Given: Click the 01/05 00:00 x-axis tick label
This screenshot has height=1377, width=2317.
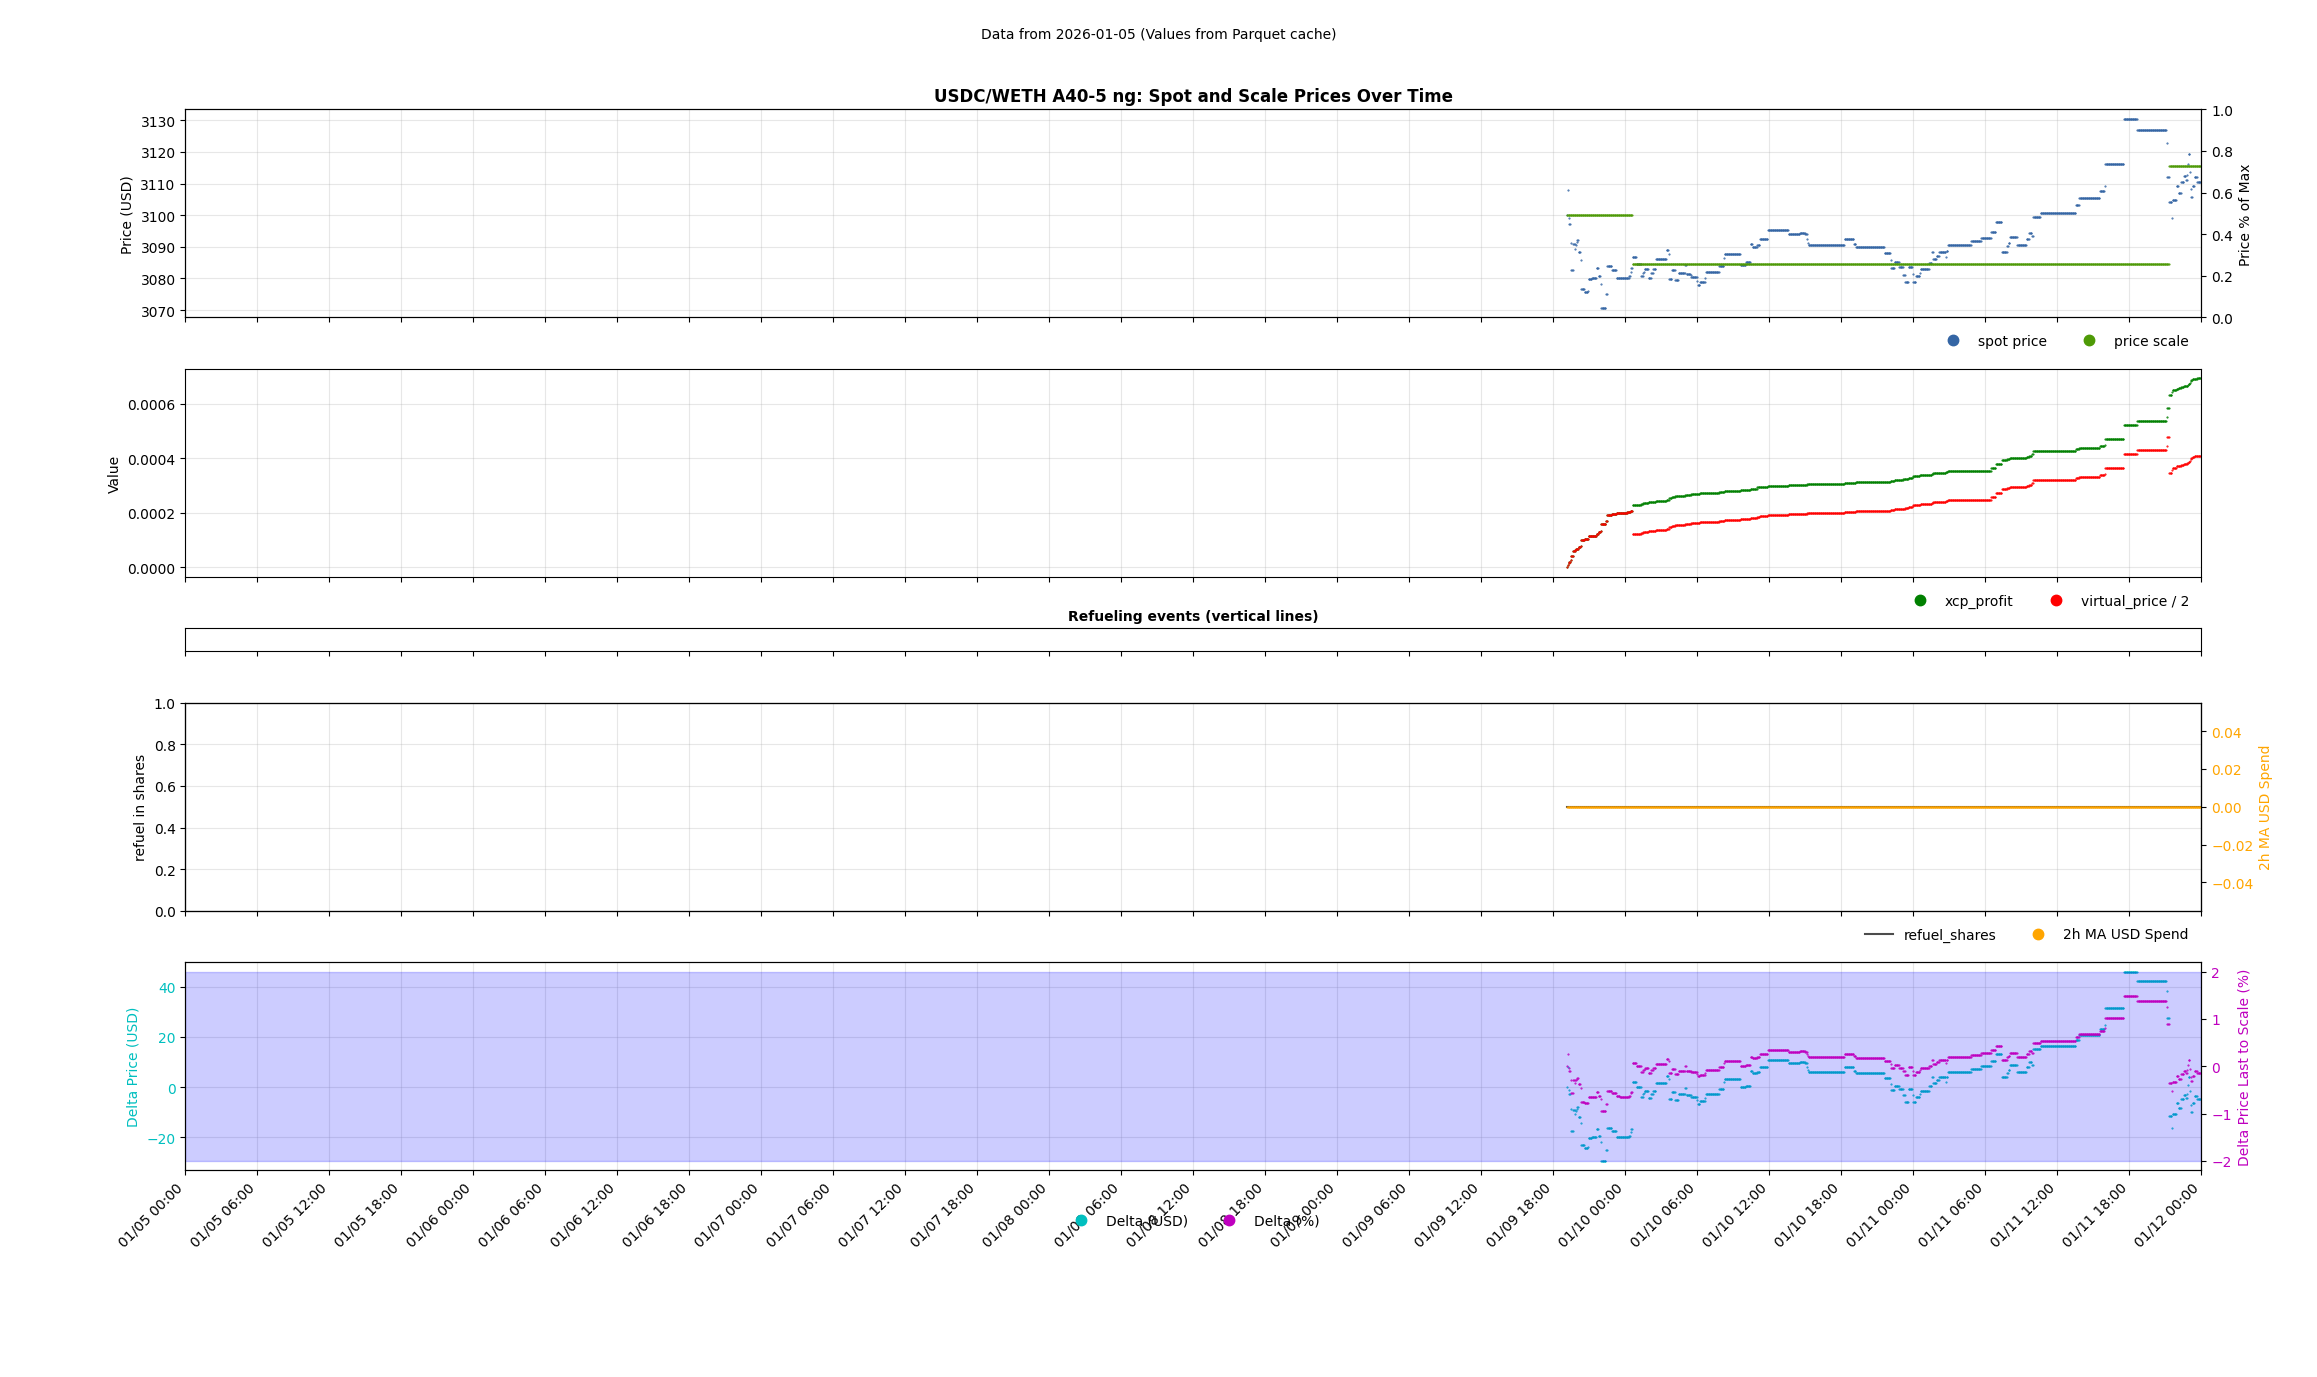Looking at the screenshot, I should 151,1215.
